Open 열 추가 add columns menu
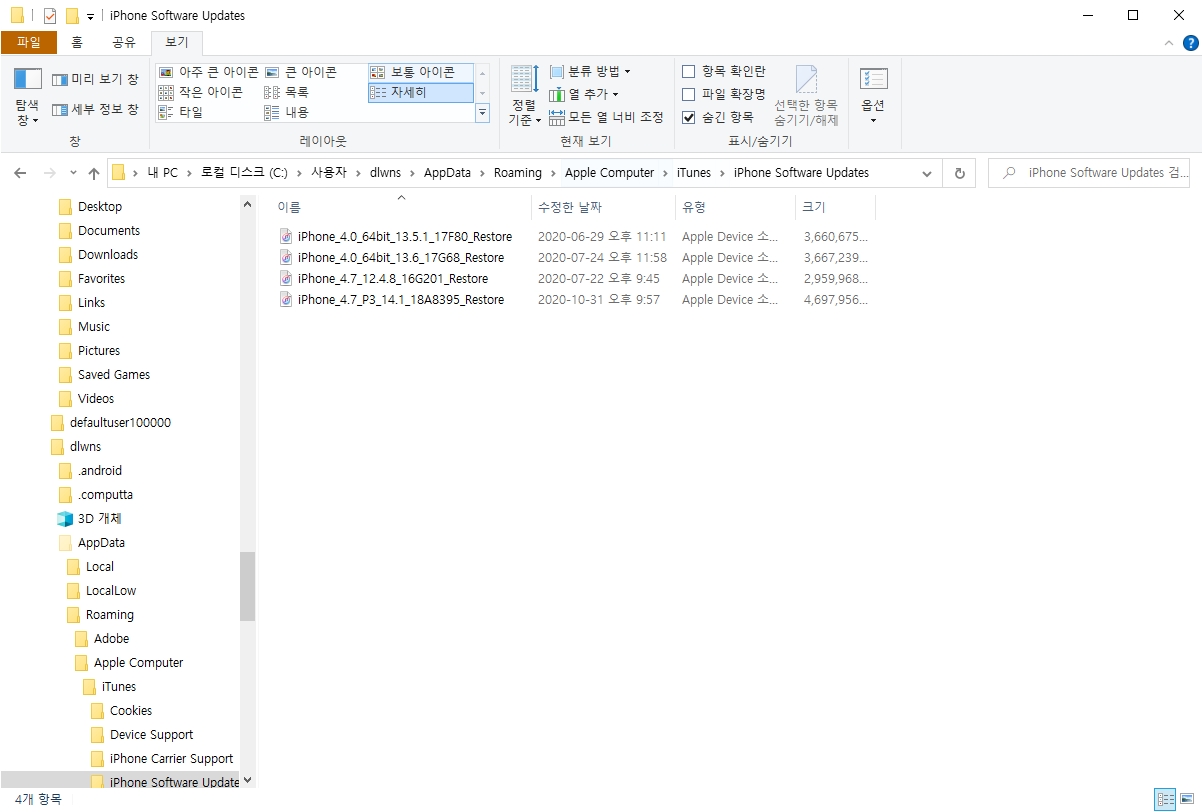Viewport: 1203px width, 812px height. point(584,94)
